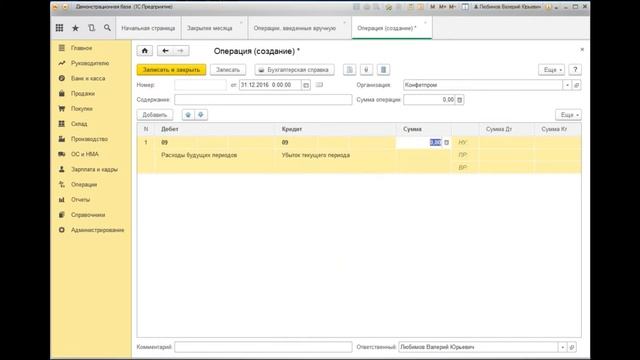Open Ответственный record with open icon

(572, 347)
